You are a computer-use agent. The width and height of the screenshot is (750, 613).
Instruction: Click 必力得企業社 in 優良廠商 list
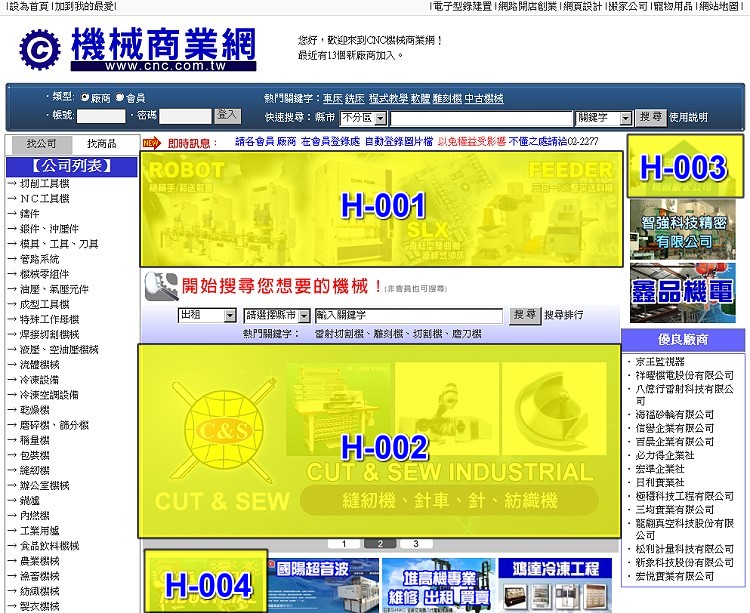click(x=664, y=456)
